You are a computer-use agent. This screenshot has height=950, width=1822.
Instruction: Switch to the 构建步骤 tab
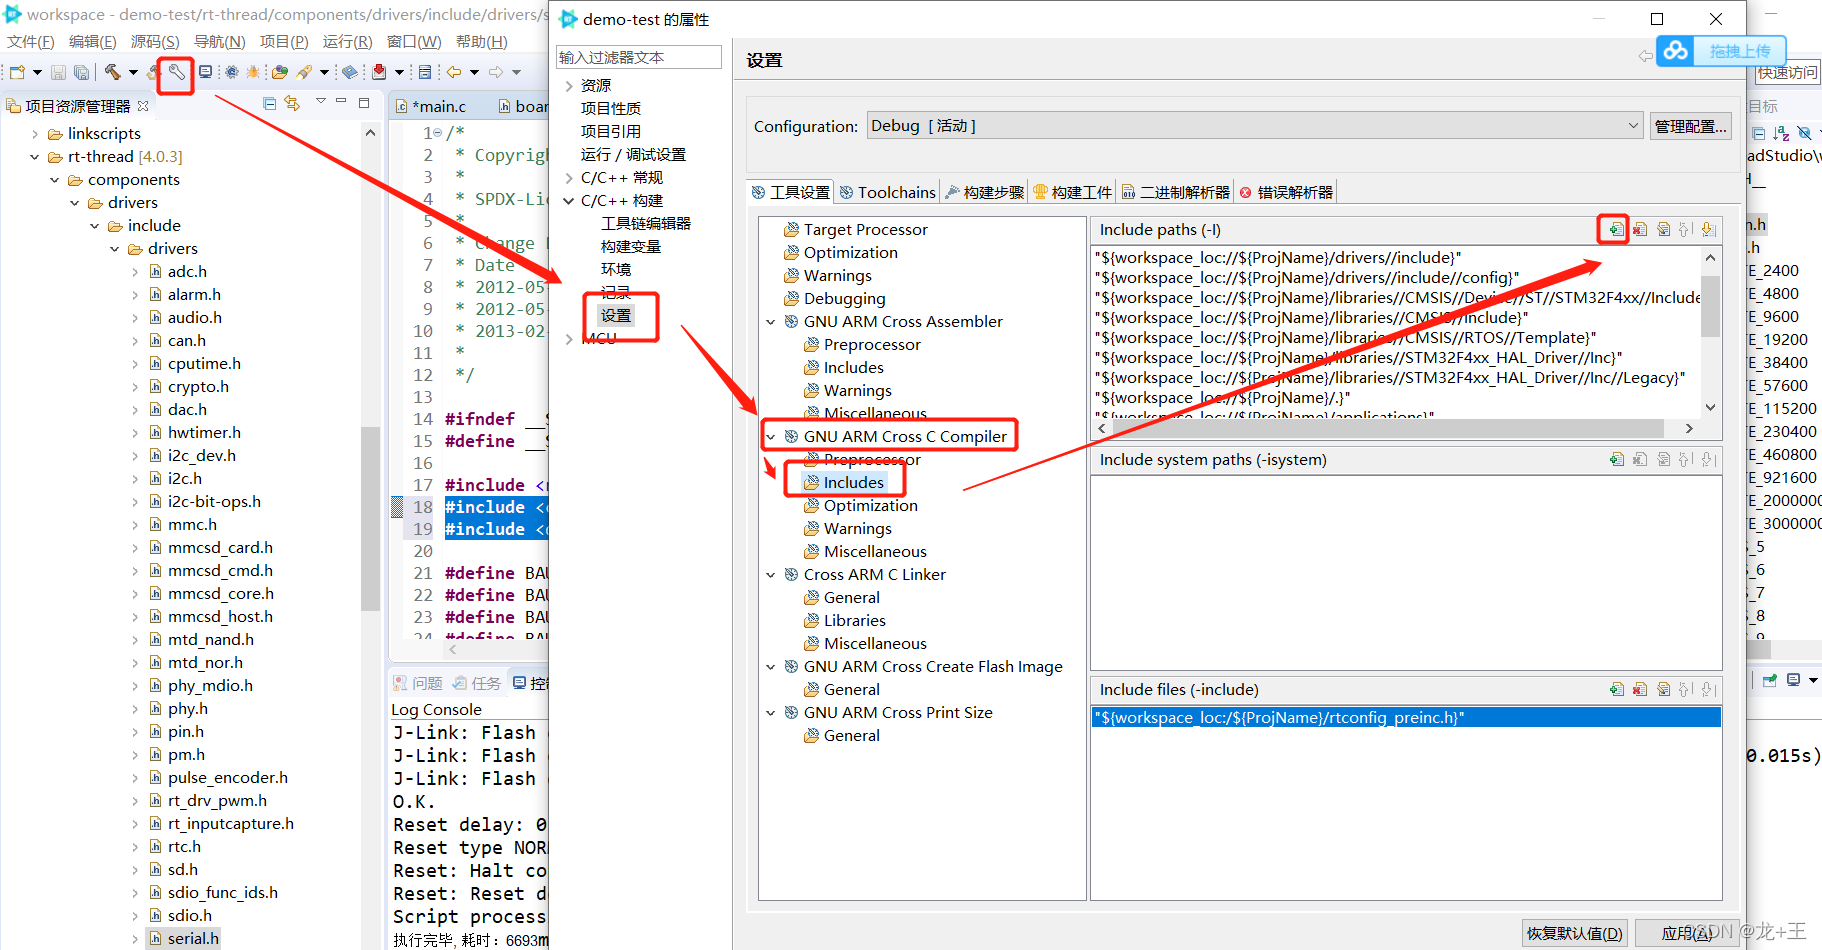(984, 192)
